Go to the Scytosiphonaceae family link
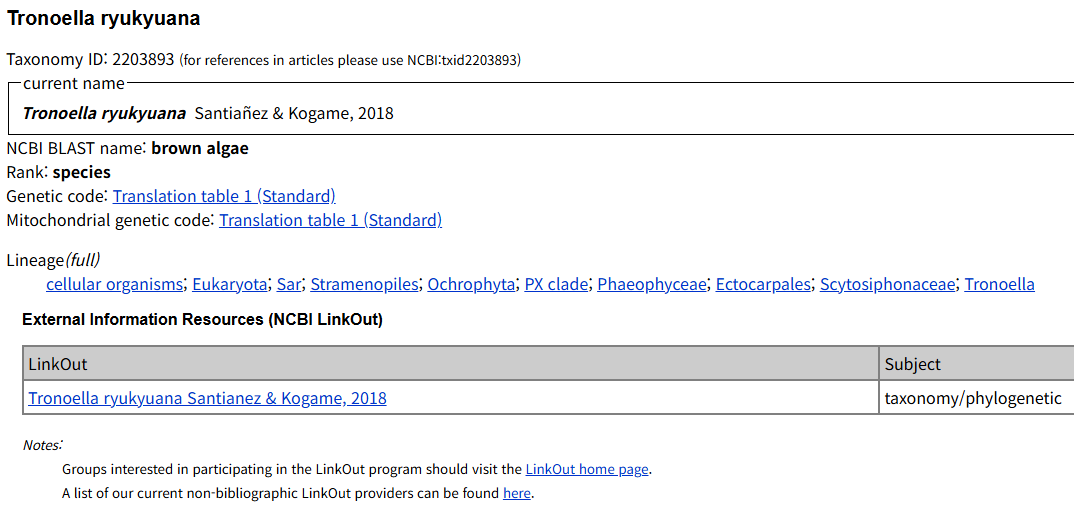Screen dimensions: 1074x510 click(x=887, y=284)
